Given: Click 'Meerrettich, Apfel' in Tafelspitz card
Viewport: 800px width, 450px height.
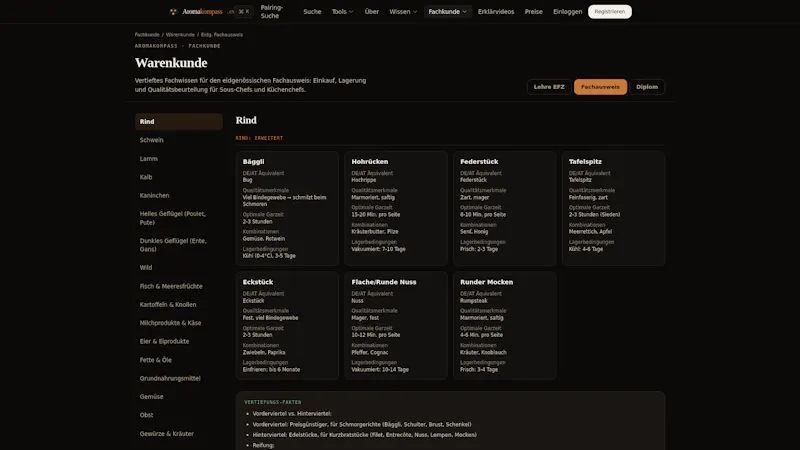Looking at the screenshot, I should [x=590, y=232].
